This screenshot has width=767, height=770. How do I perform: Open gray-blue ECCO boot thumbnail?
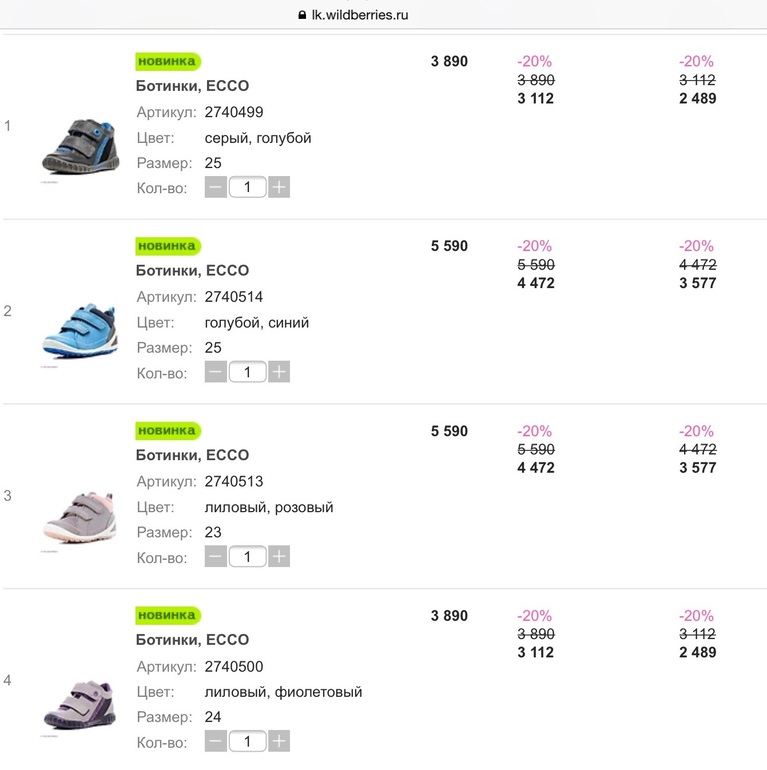(x=78, y=146)
